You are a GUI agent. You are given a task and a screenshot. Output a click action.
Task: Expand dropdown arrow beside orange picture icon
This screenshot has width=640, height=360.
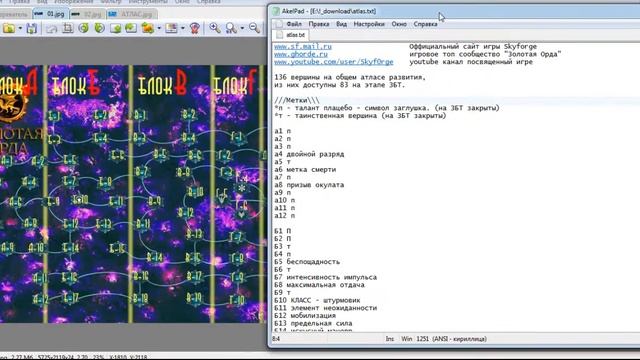click(x=159, y=28)
